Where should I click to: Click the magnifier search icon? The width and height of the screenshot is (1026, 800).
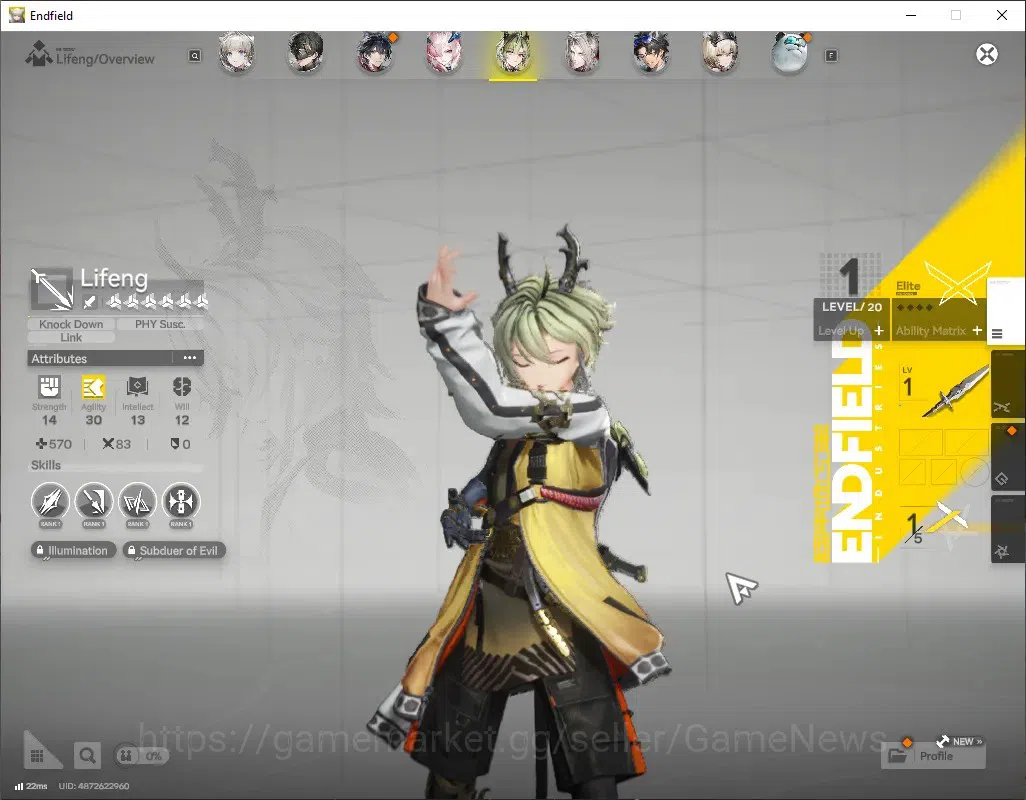(87, 756)
